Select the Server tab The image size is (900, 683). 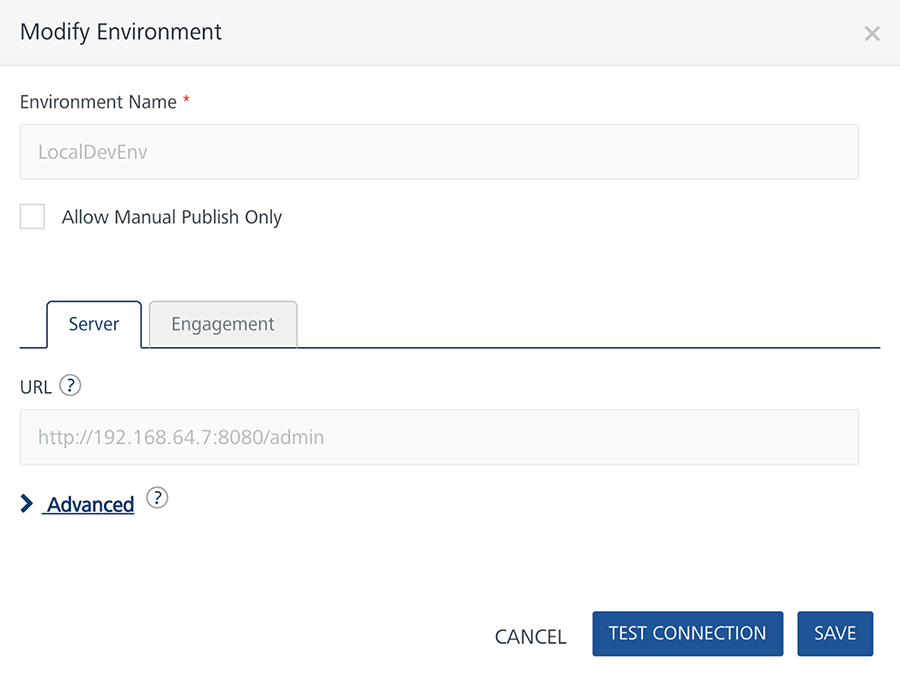click(94, 324)
